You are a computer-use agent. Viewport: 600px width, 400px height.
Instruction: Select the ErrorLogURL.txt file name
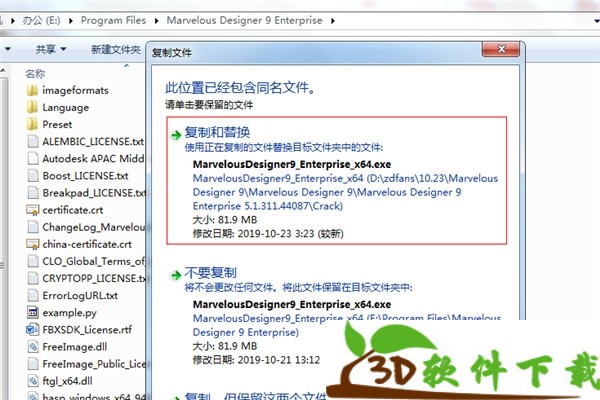[80, 296]
